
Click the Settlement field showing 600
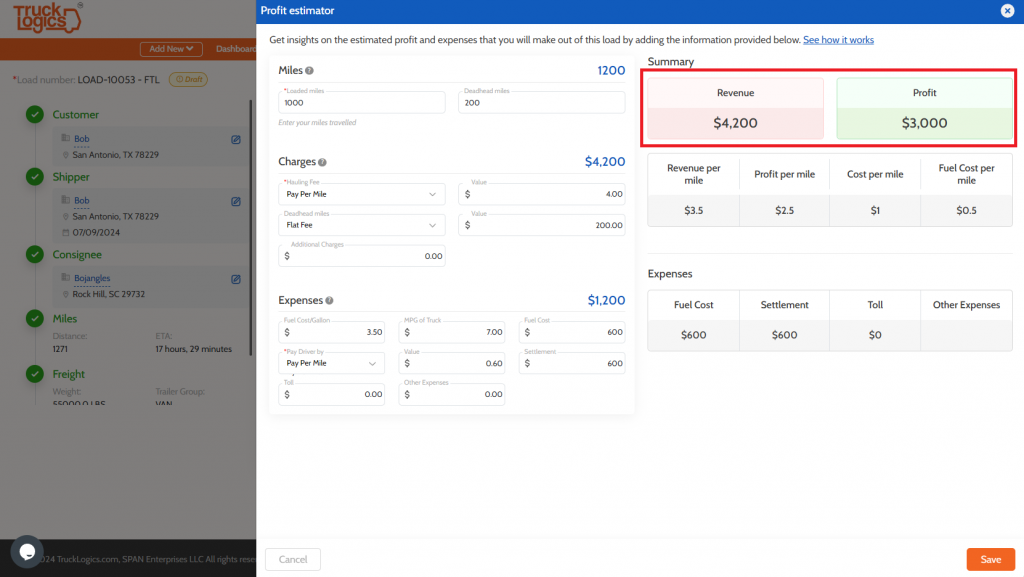click(572, 363)
